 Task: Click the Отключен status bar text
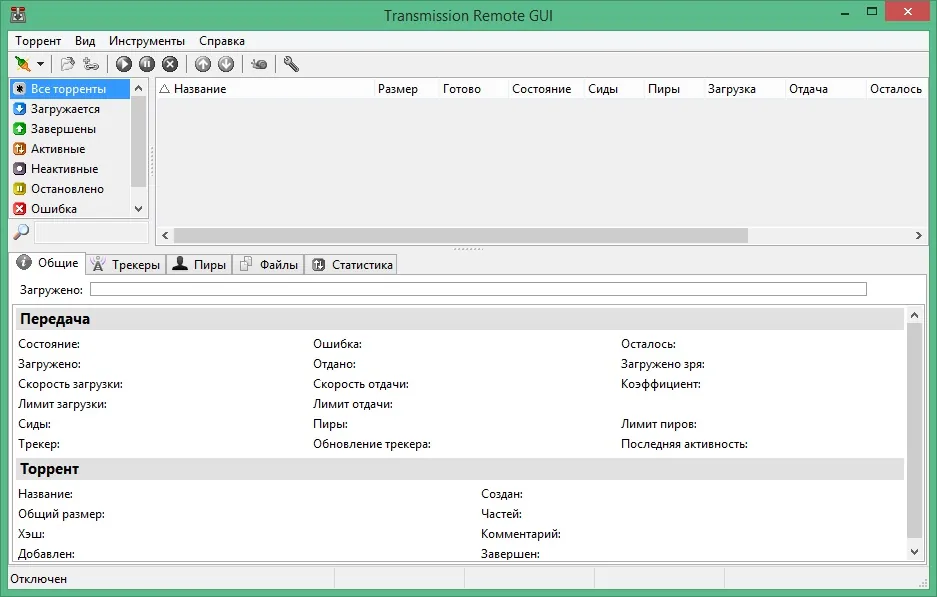[x=39, y=578]
